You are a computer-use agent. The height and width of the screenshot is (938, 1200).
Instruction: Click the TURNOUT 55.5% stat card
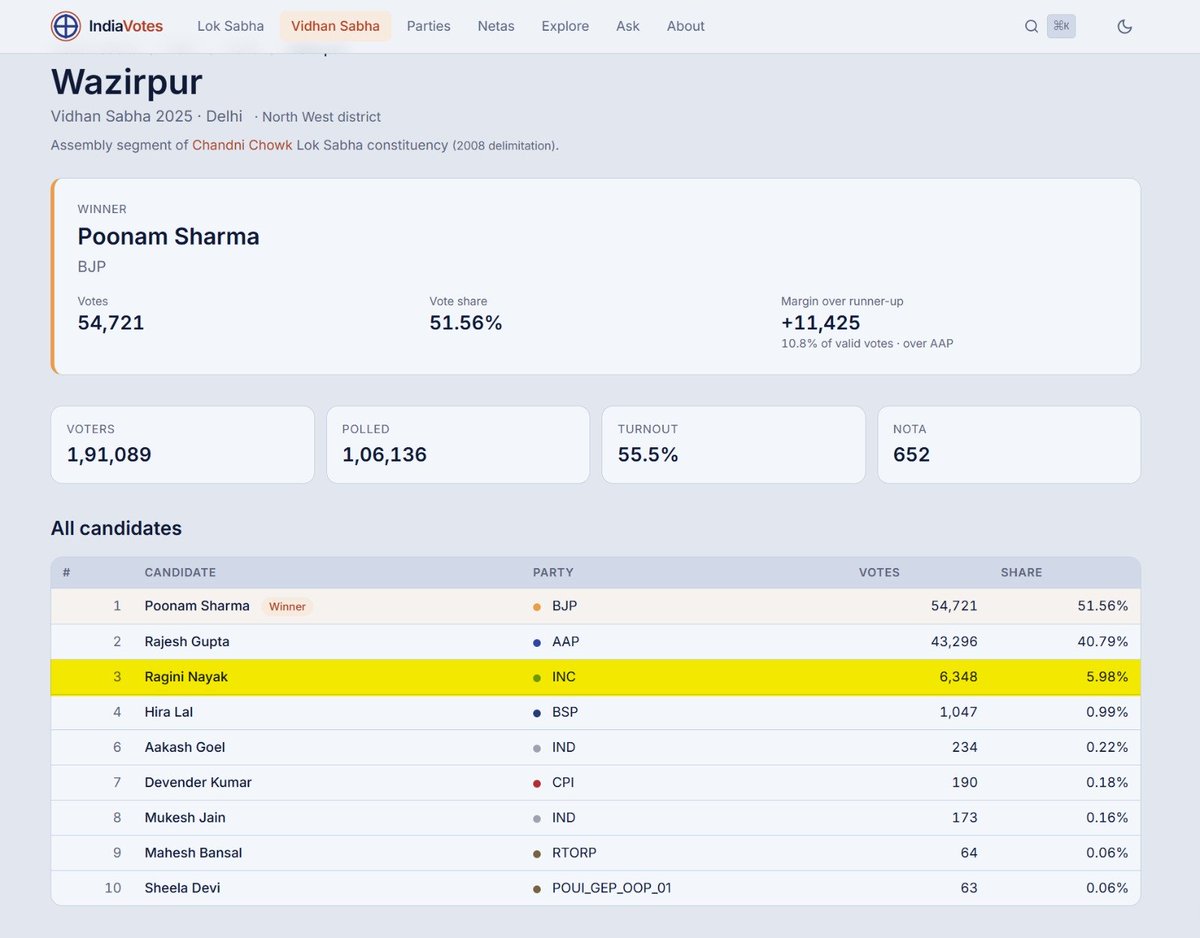[x=733, y=444]
